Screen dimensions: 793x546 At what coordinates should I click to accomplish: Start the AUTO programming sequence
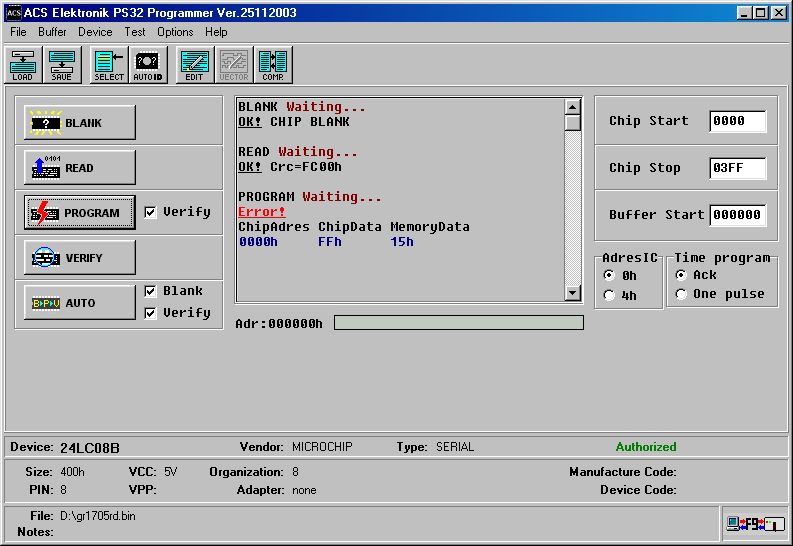80,303
